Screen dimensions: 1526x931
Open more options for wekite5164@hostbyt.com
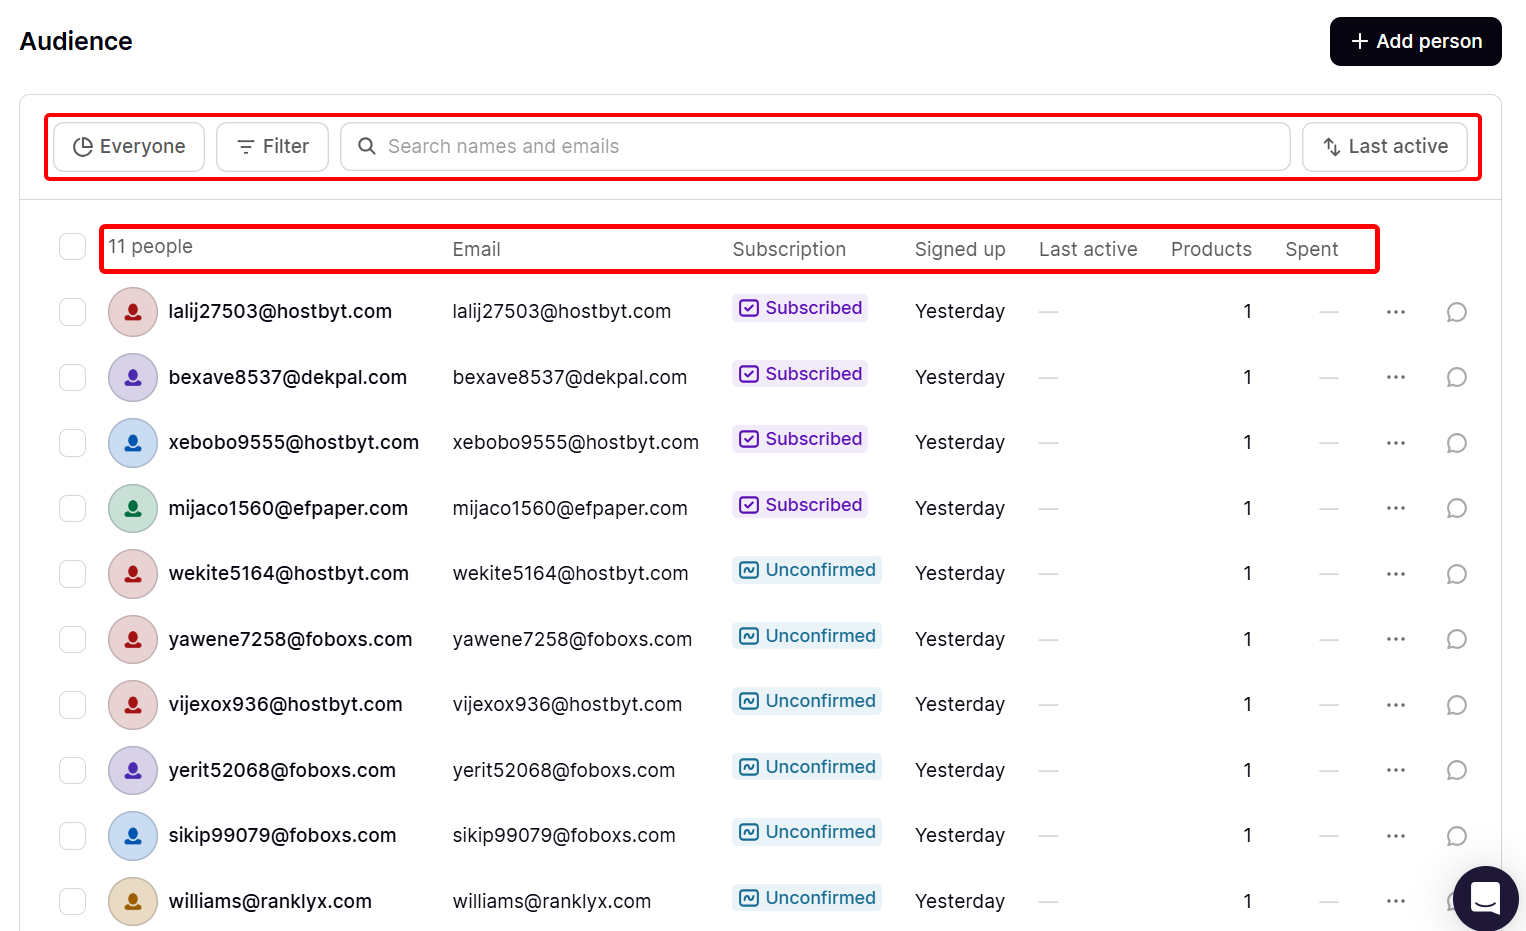pos(1396,574)
